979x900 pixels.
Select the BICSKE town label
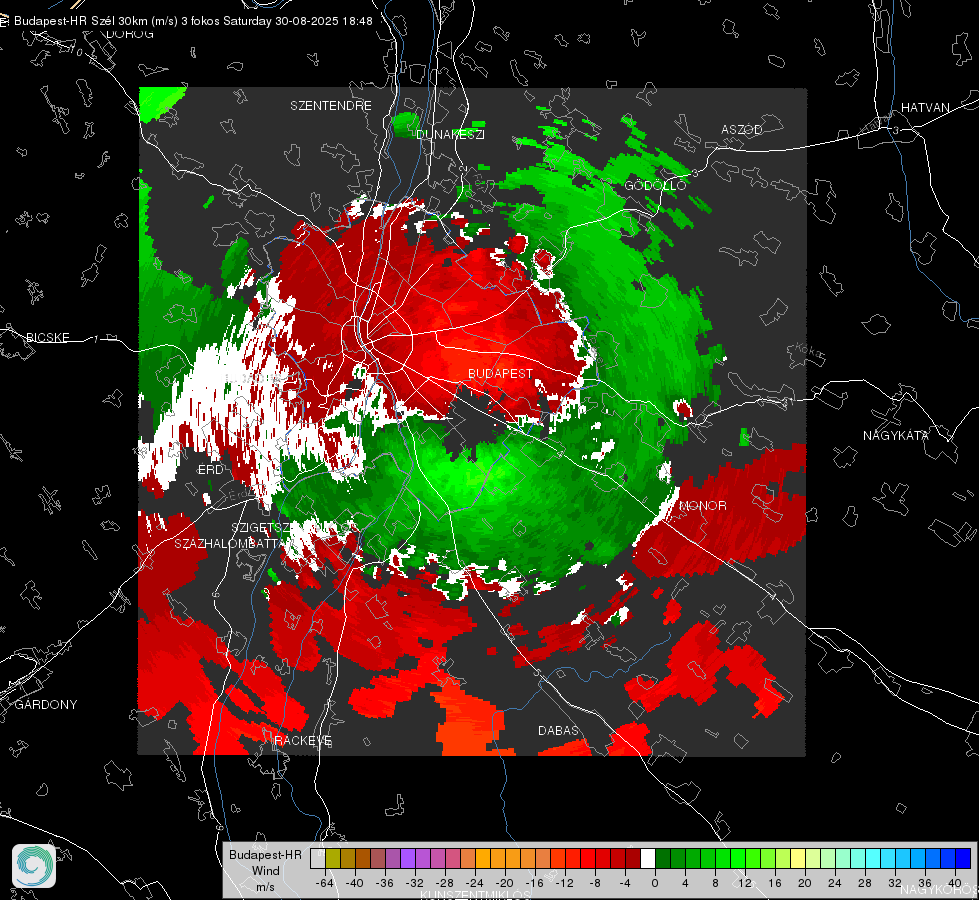click(47, 338)
